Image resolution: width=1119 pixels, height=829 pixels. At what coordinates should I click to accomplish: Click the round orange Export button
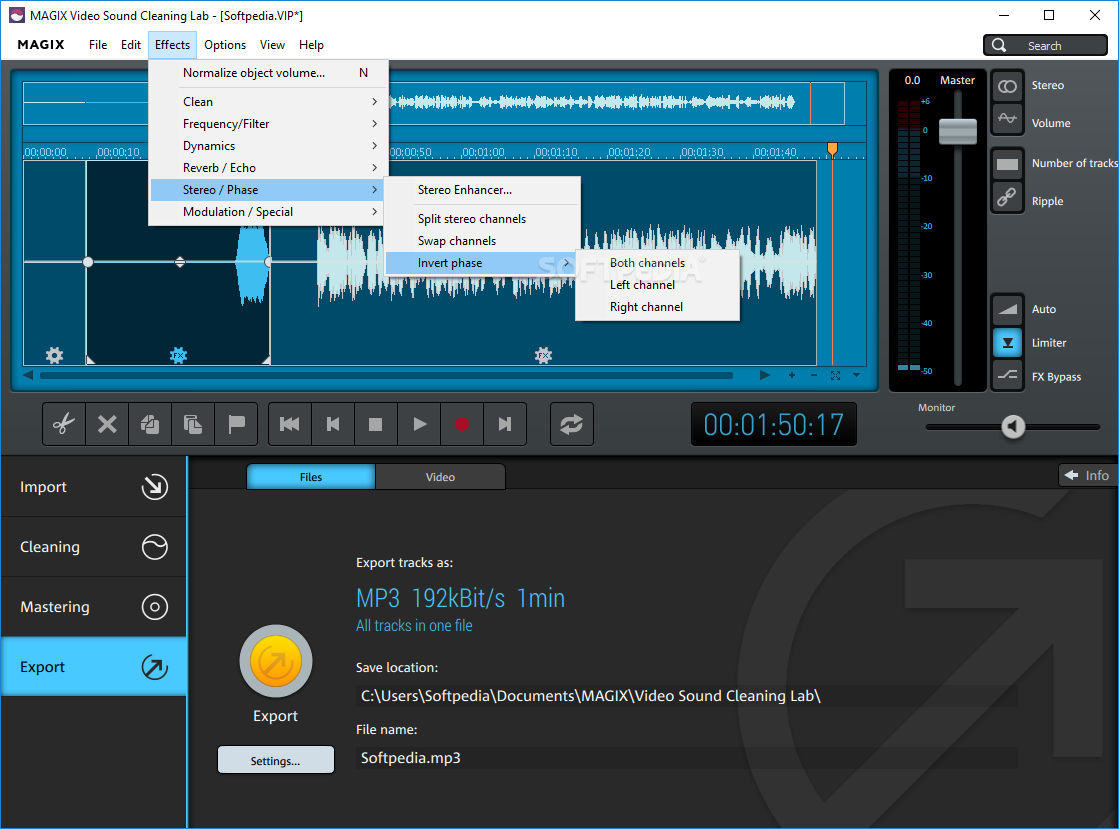tap(275, 661)
